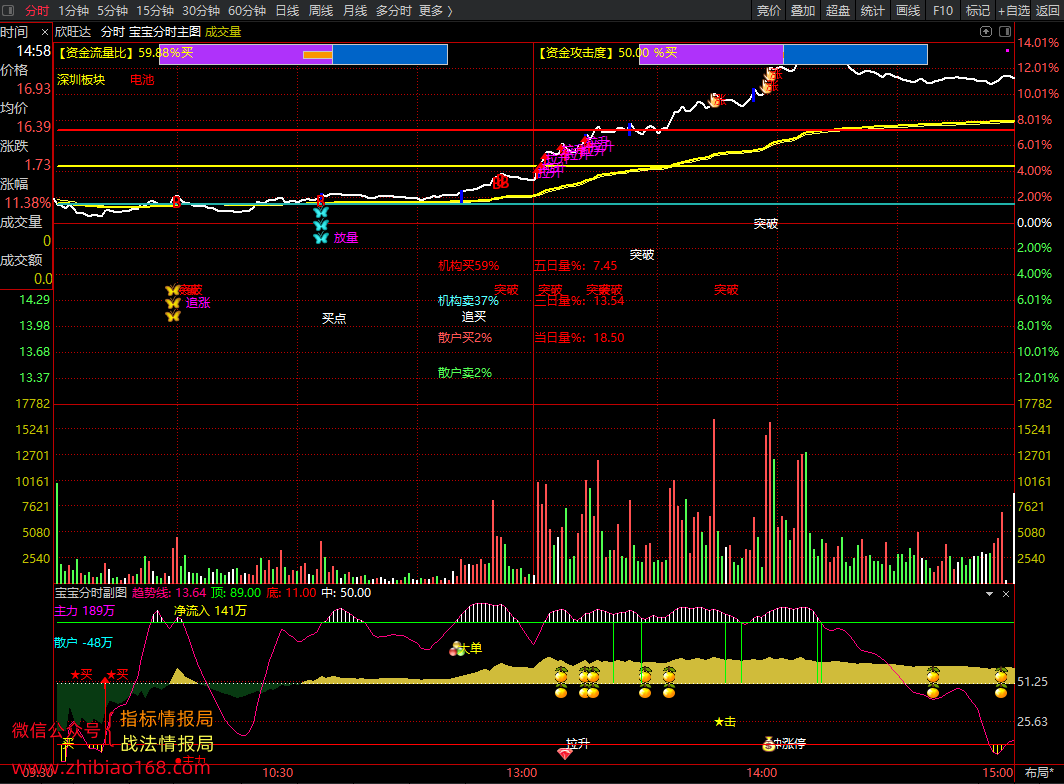Viewport: 1064px width, 784px height.
Task: Click the 标记 mark button
Action: coord(978,10)
